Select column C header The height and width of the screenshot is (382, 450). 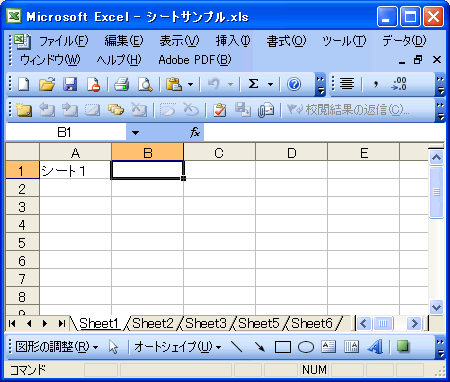click(219, 153)
